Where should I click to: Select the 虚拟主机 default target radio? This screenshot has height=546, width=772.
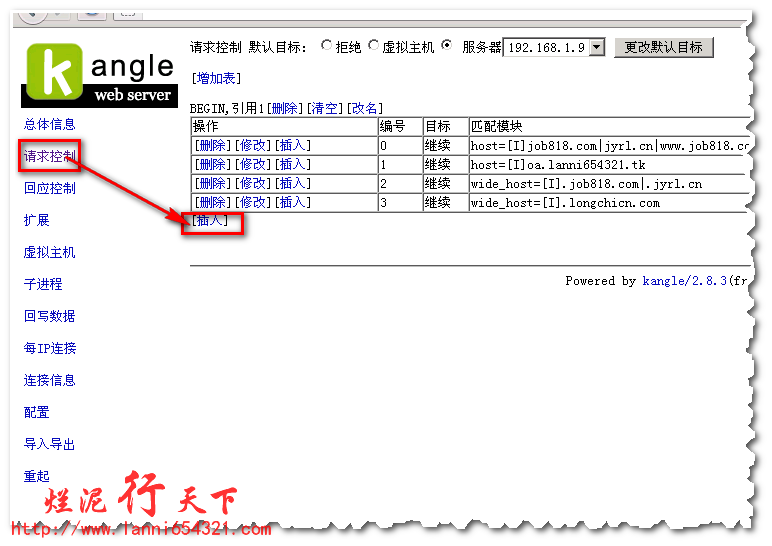[374, 46]
